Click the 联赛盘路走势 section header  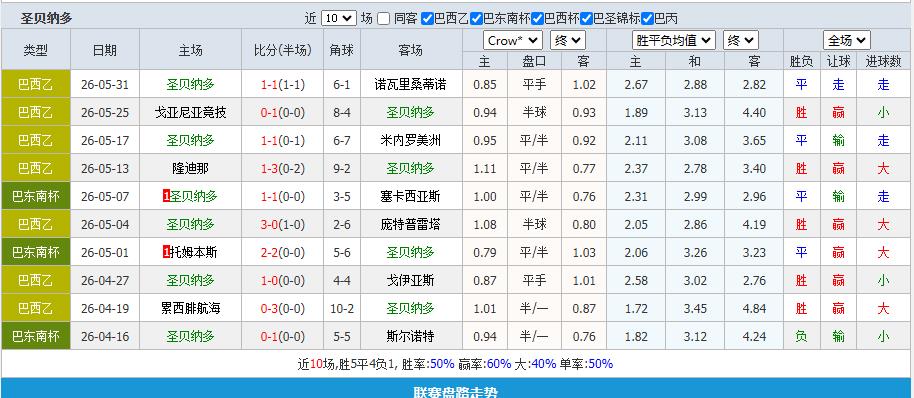tap(456, 392)
